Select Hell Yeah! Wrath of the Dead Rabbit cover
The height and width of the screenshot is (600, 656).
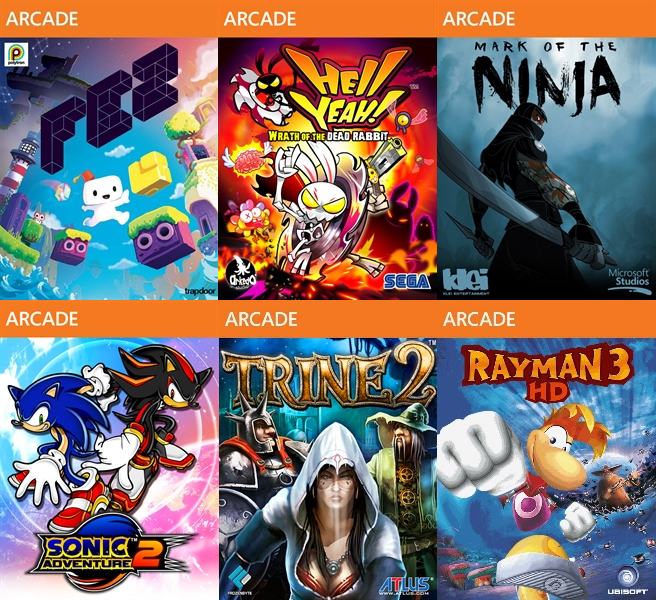click(328, 169)
